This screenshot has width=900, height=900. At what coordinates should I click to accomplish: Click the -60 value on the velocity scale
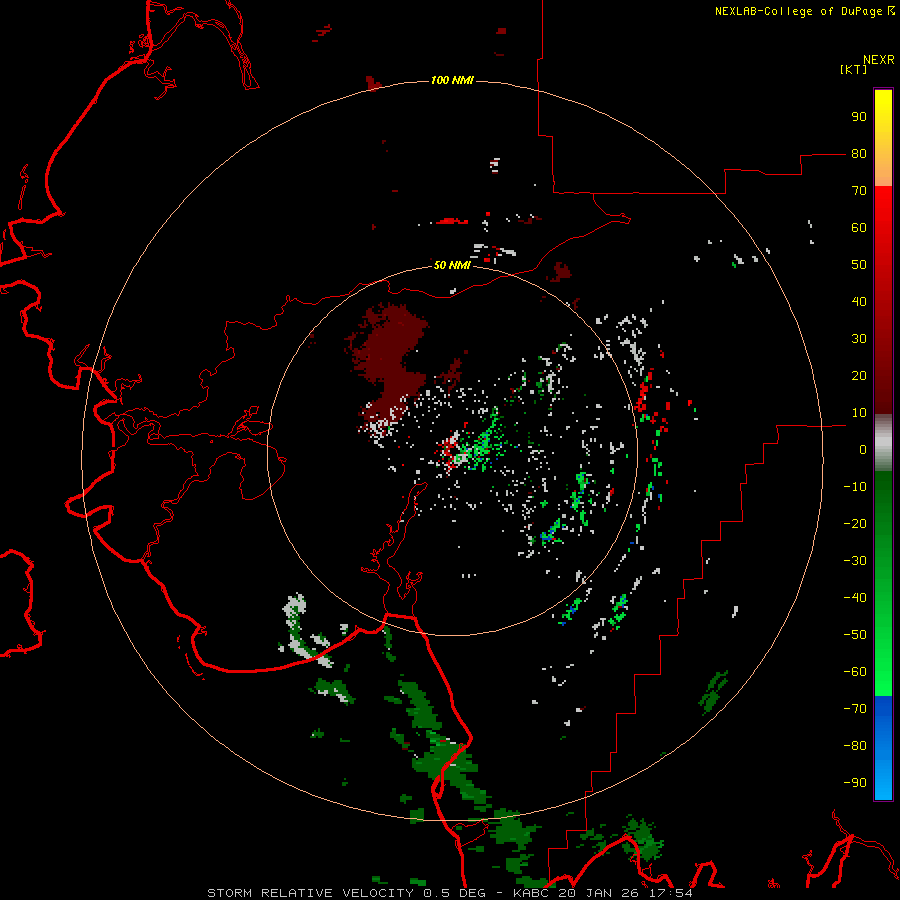(x=855, y=672)
